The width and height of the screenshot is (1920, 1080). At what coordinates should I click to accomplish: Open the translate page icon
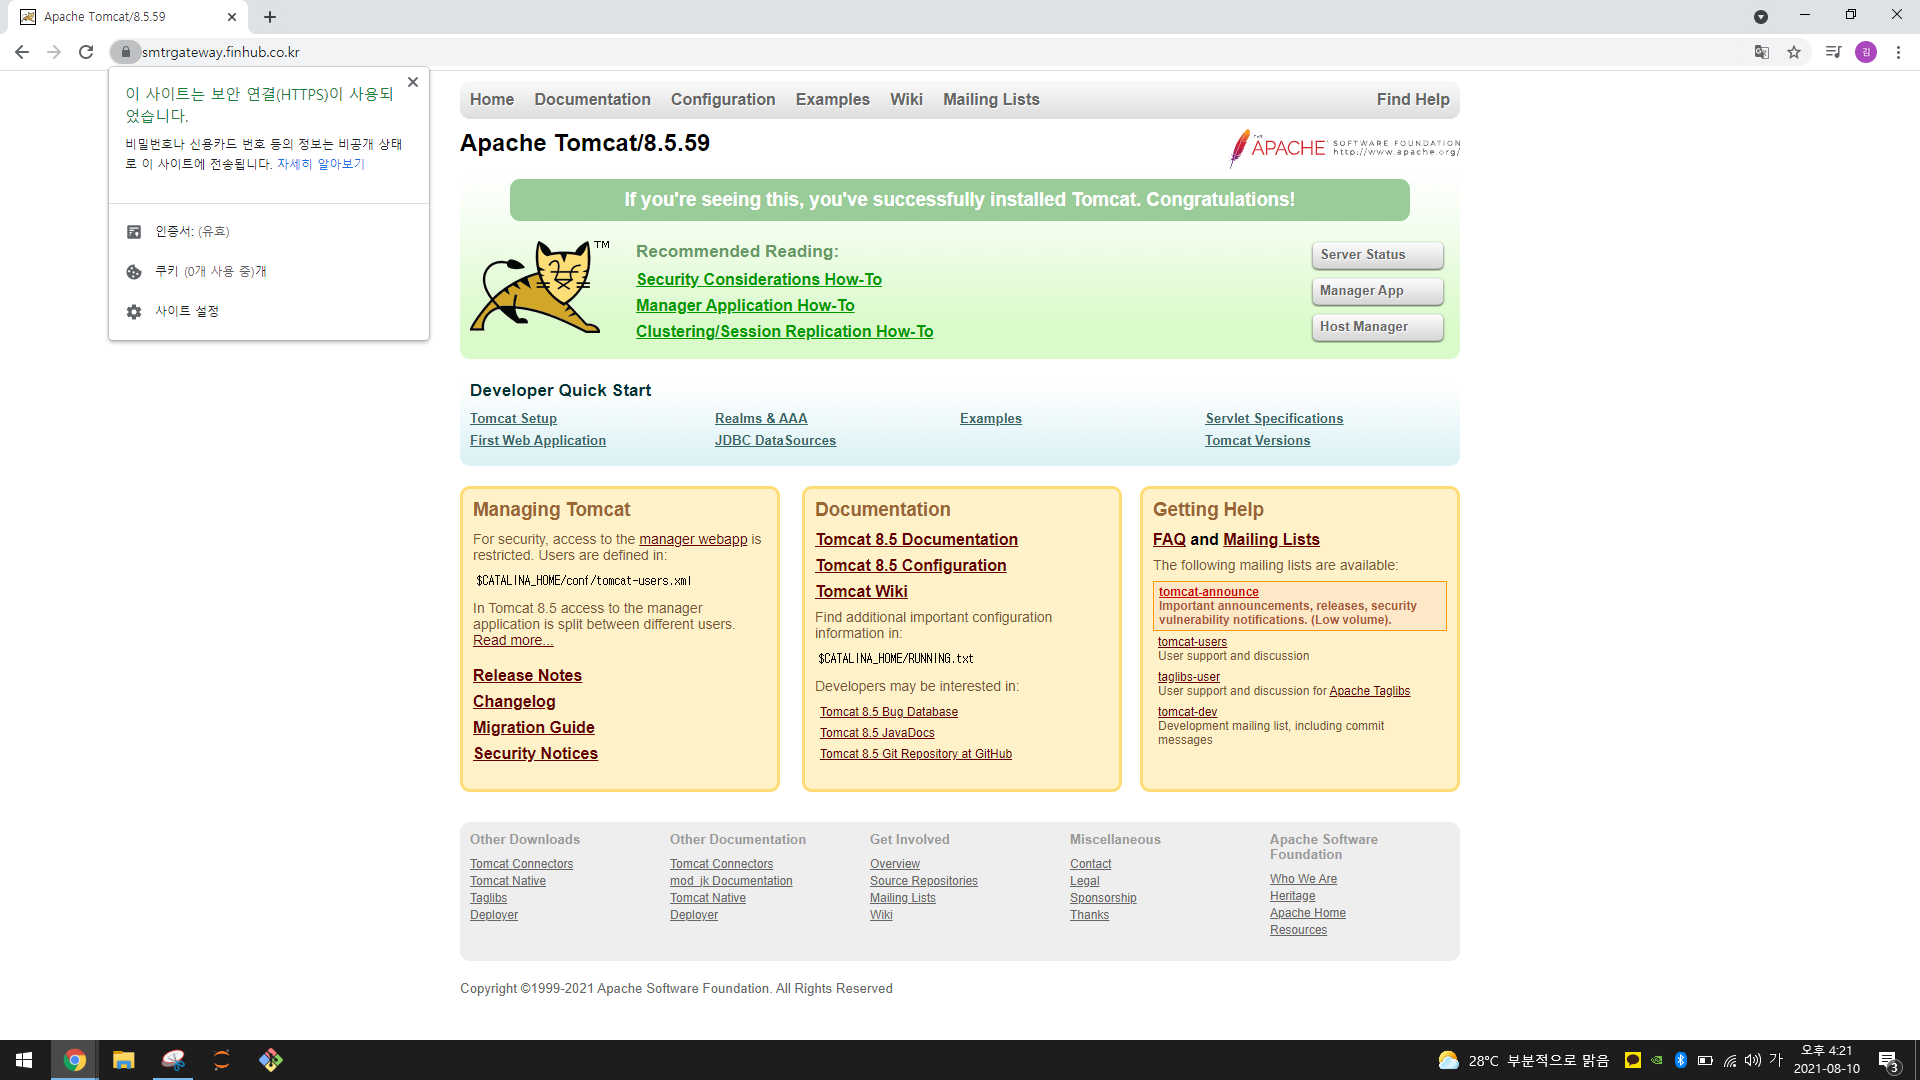click(1762, 52)
